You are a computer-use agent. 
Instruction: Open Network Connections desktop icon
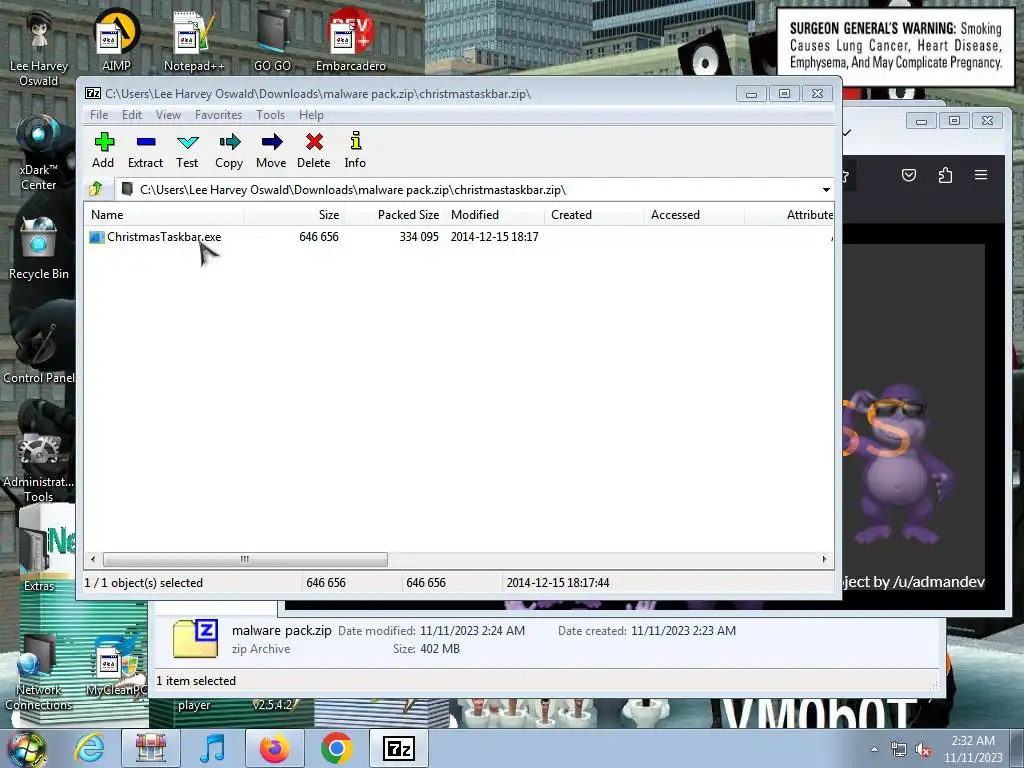pos(39,671)
